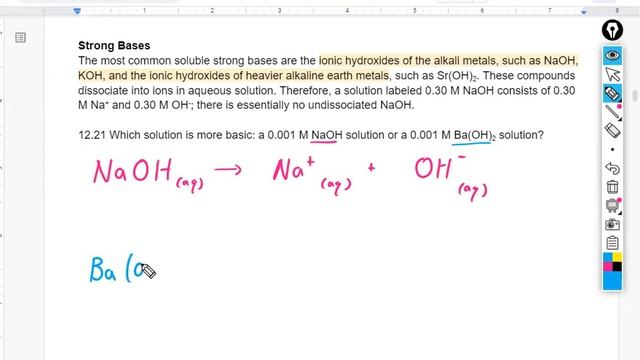Take a screenshot with the camera icon
Image resolution: width=640 pixels, height=360 pixels.
pos(612,224)
